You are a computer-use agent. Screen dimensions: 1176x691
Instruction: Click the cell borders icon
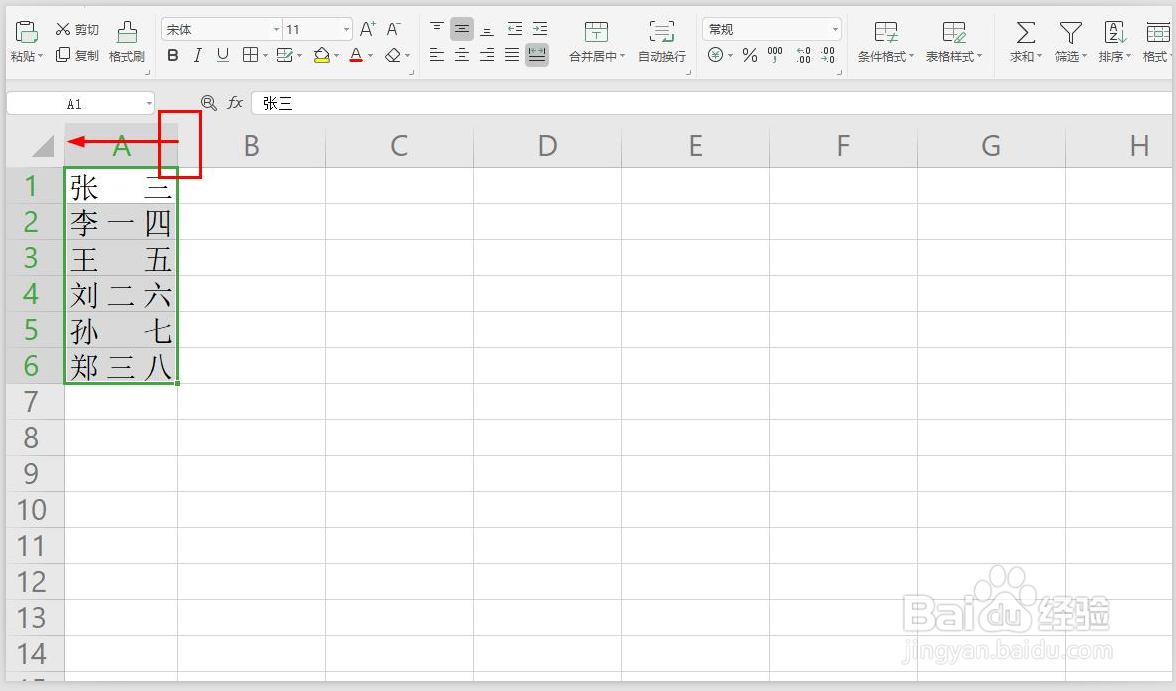(250, 56)
